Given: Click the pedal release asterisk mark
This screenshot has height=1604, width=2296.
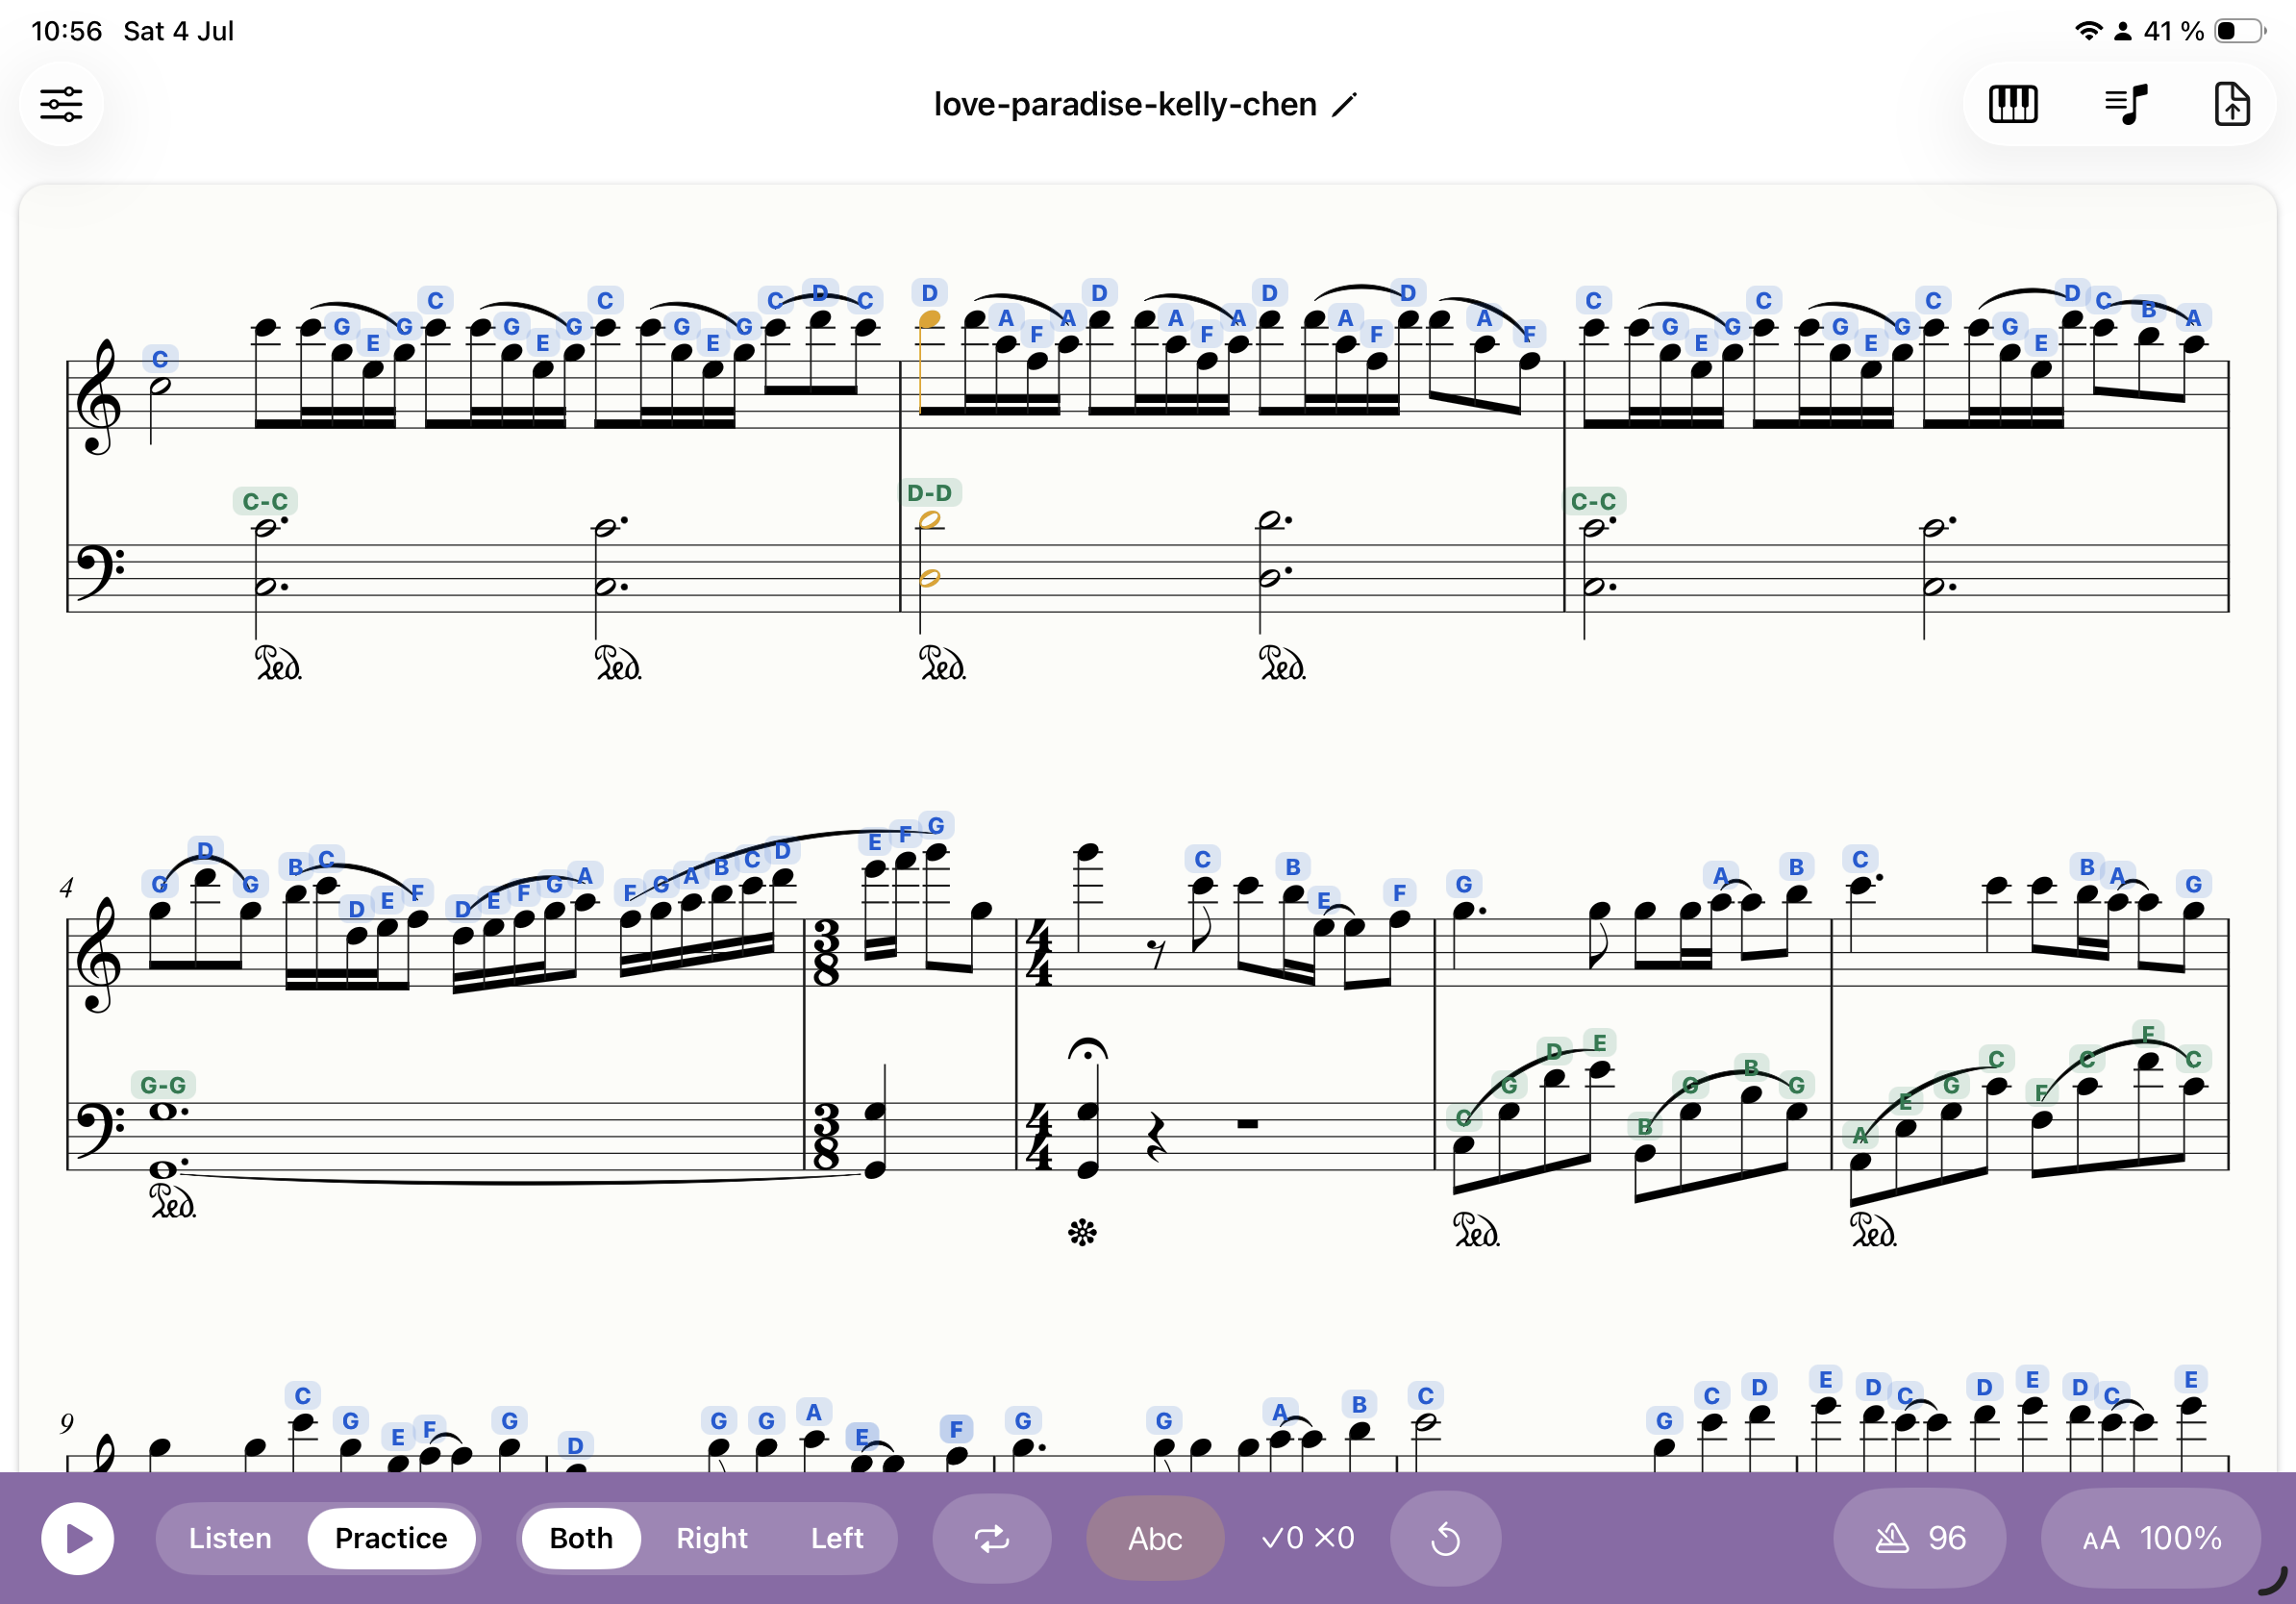Looking at the screenshot, I should pos(1082,1232).
